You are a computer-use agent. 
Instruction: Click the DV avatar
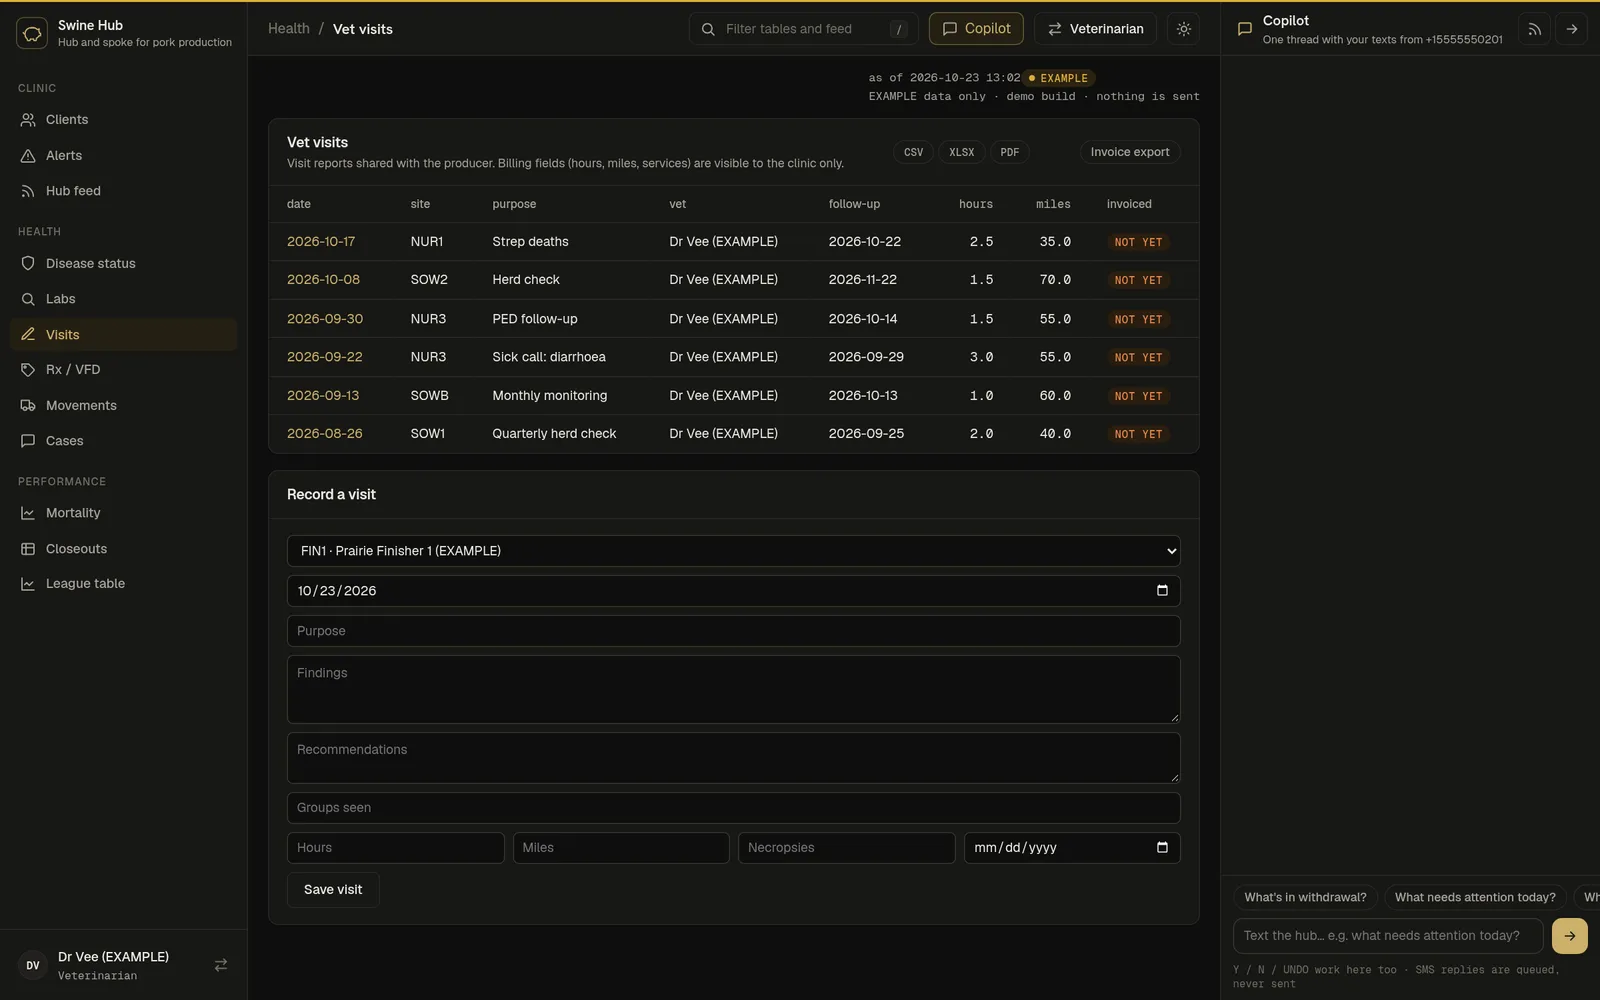(x=33, y=965)
